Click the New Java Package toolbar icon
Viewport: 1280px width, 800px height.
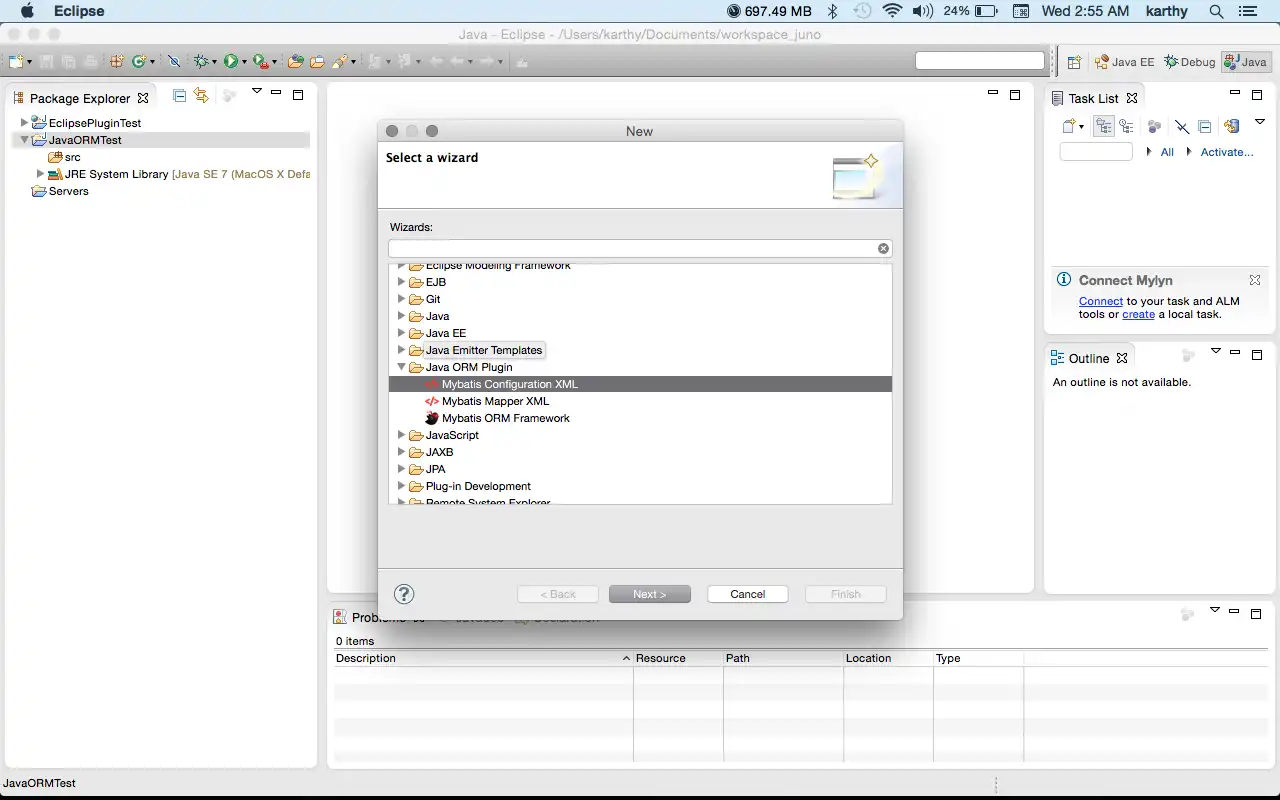[x=117, y=62]
